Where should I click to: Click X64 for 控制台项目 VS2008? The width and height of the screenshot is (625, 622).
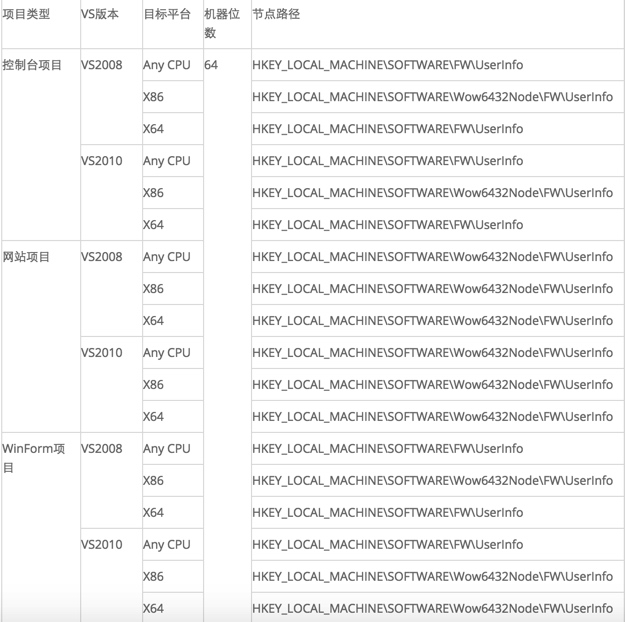click(x=173, y=129)
